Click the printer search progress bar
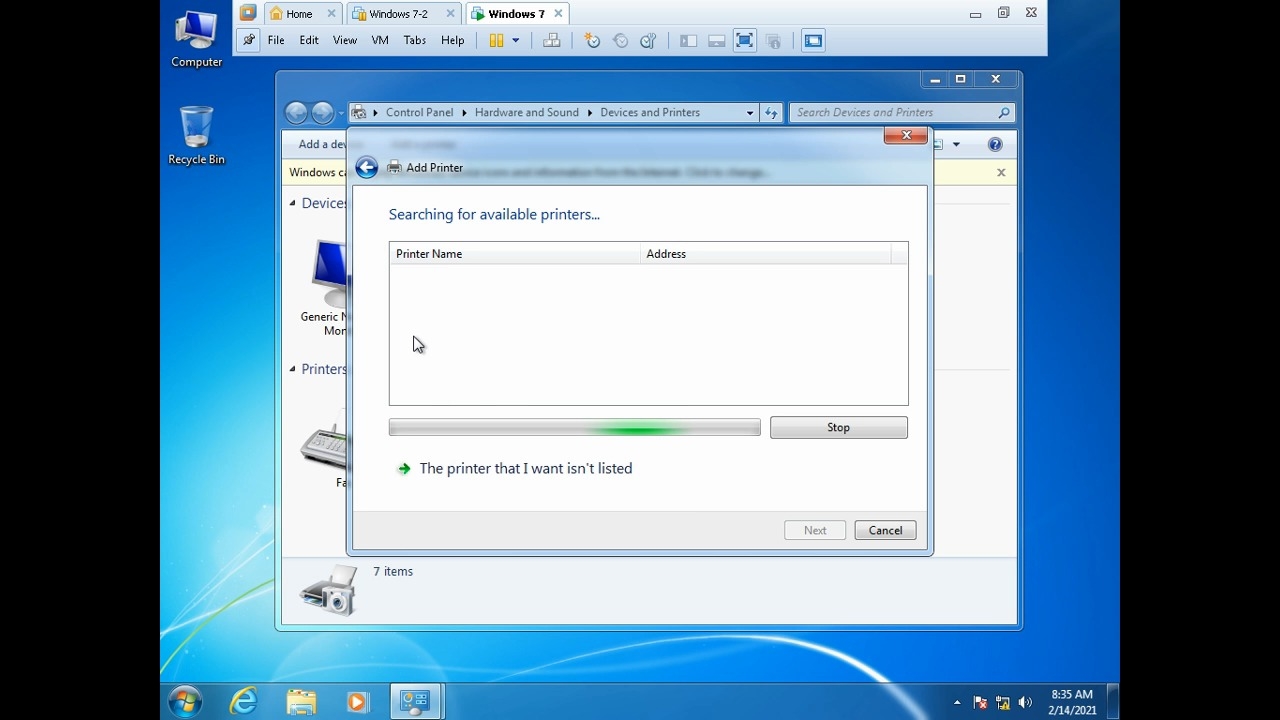The height and width of the screenshot is (720, 1280). click(x=574, y=428)
